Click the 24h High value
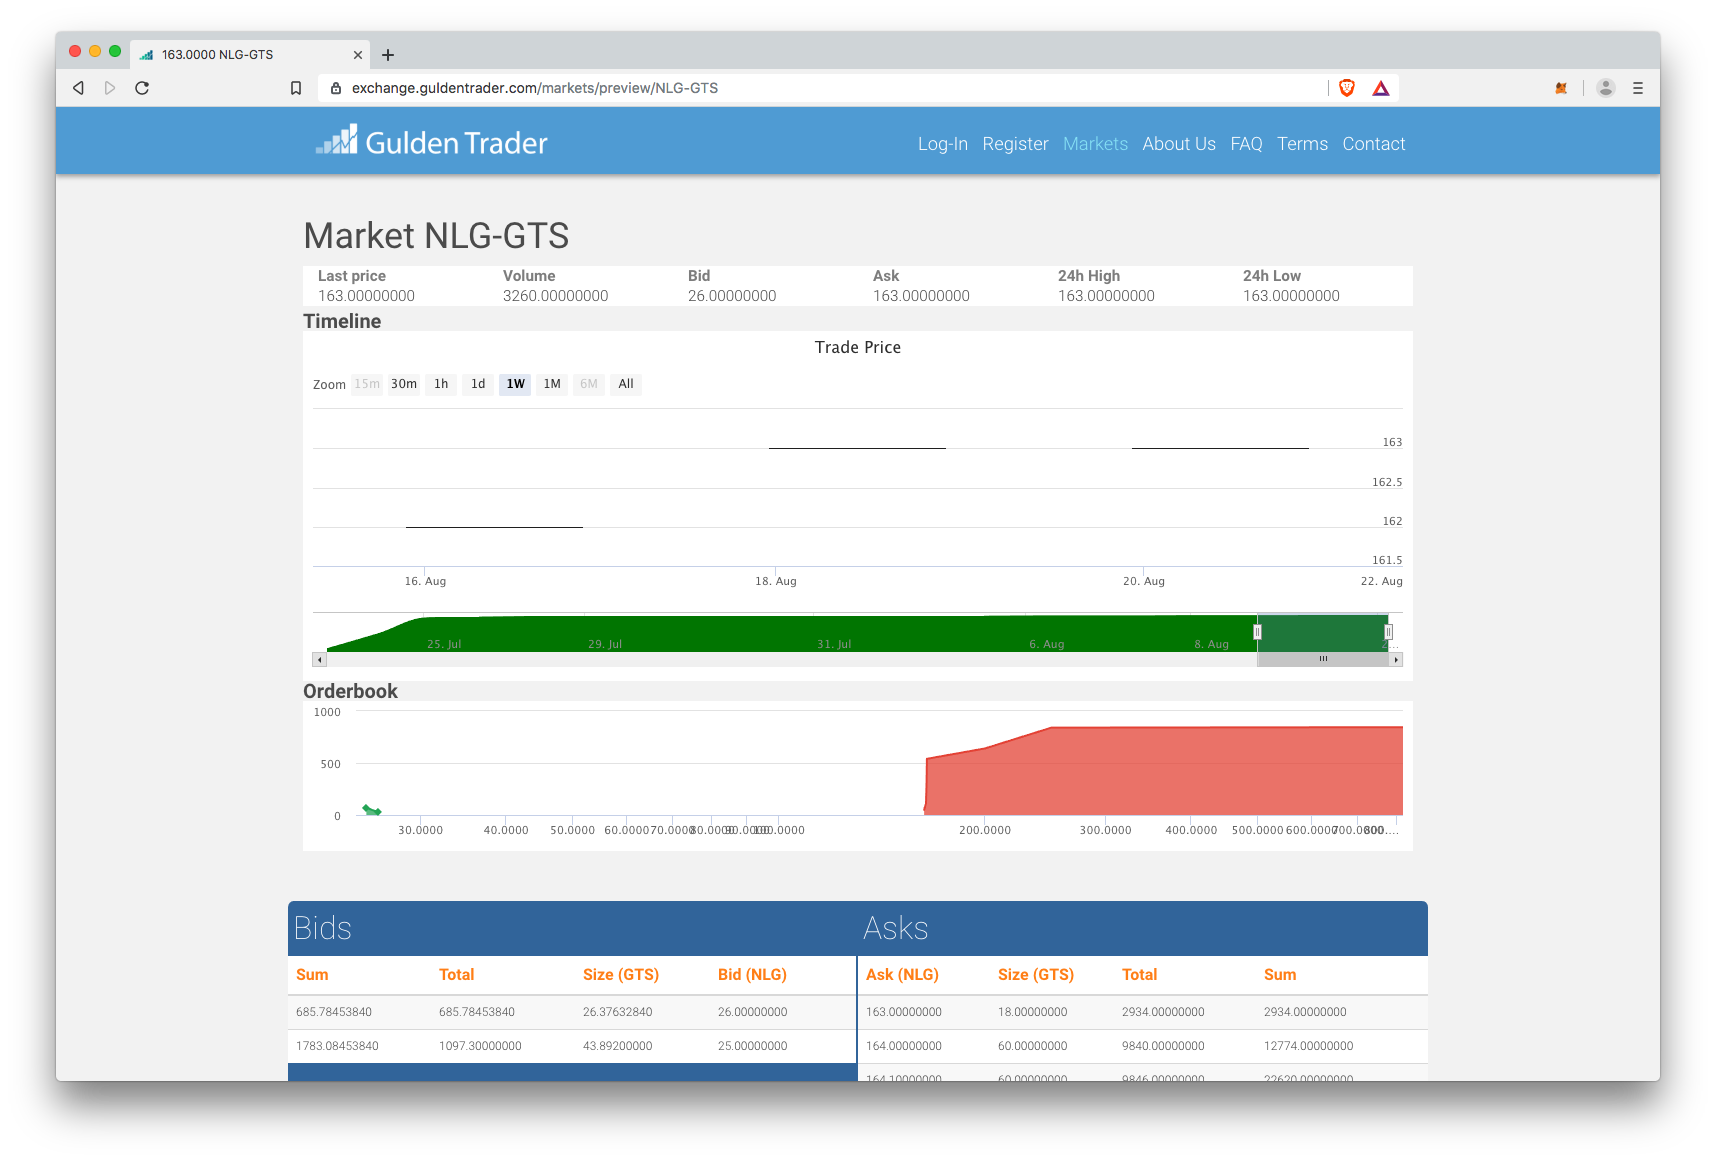The image size is (1716, 1161). pos(1106,296)
